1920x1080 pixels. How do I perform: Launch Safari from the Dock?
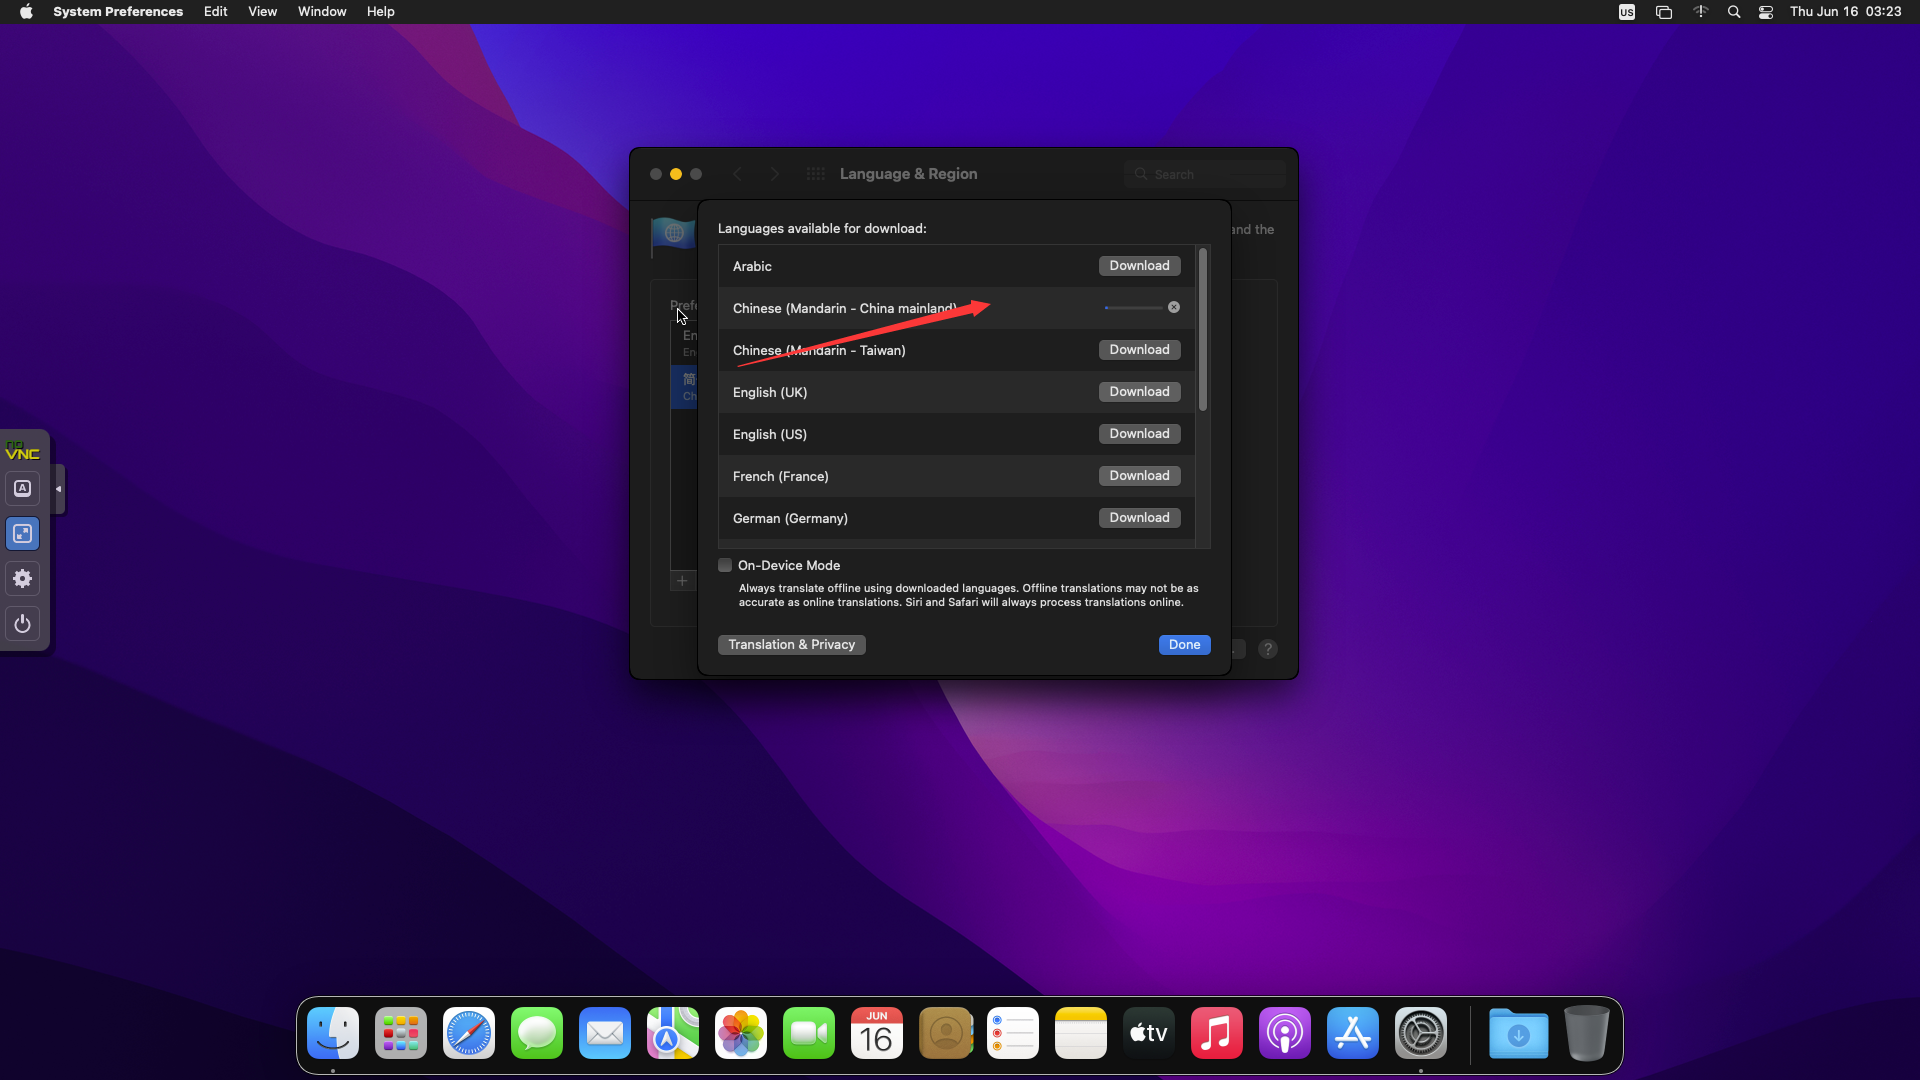(x=469, y=1033)
